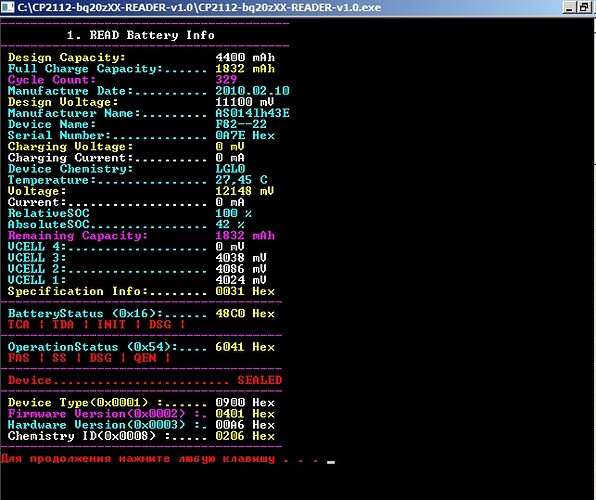
Task: Click the OperationStatus value 6041 Hex
Action: click(245, 347)
